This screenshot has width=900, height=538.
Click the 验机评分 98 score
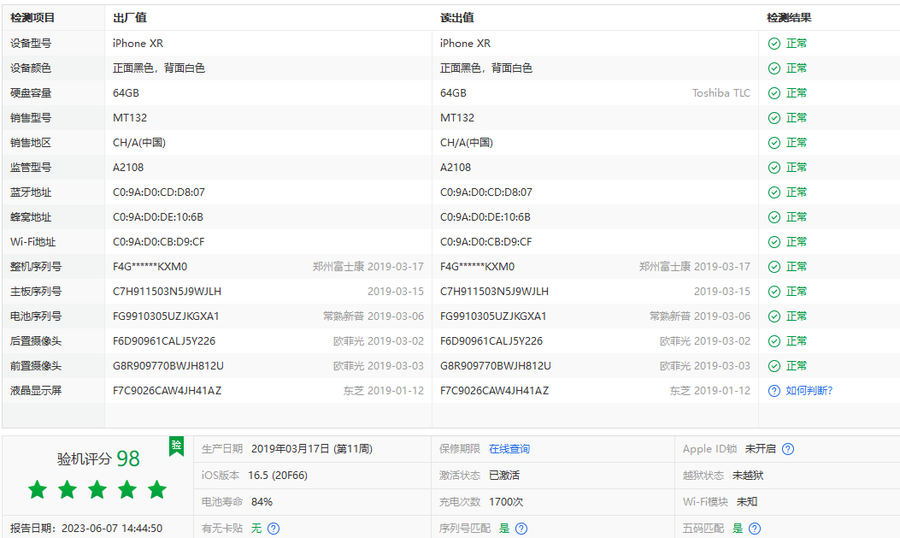coord(98,458)
